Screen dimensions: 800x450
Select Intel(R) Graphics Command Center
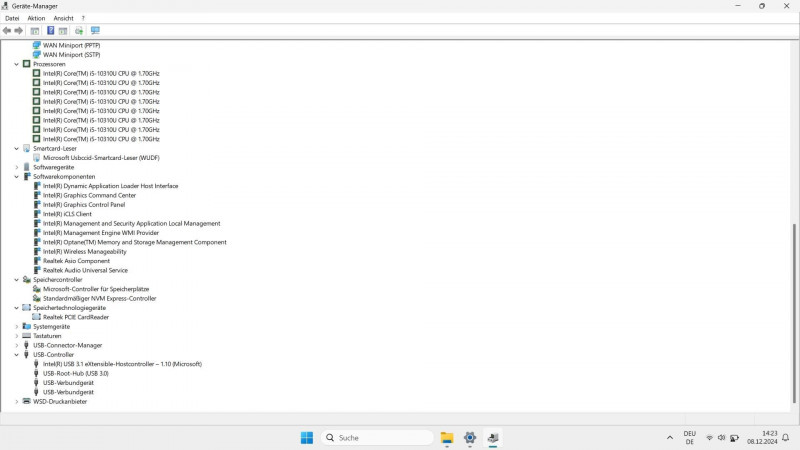89,195
